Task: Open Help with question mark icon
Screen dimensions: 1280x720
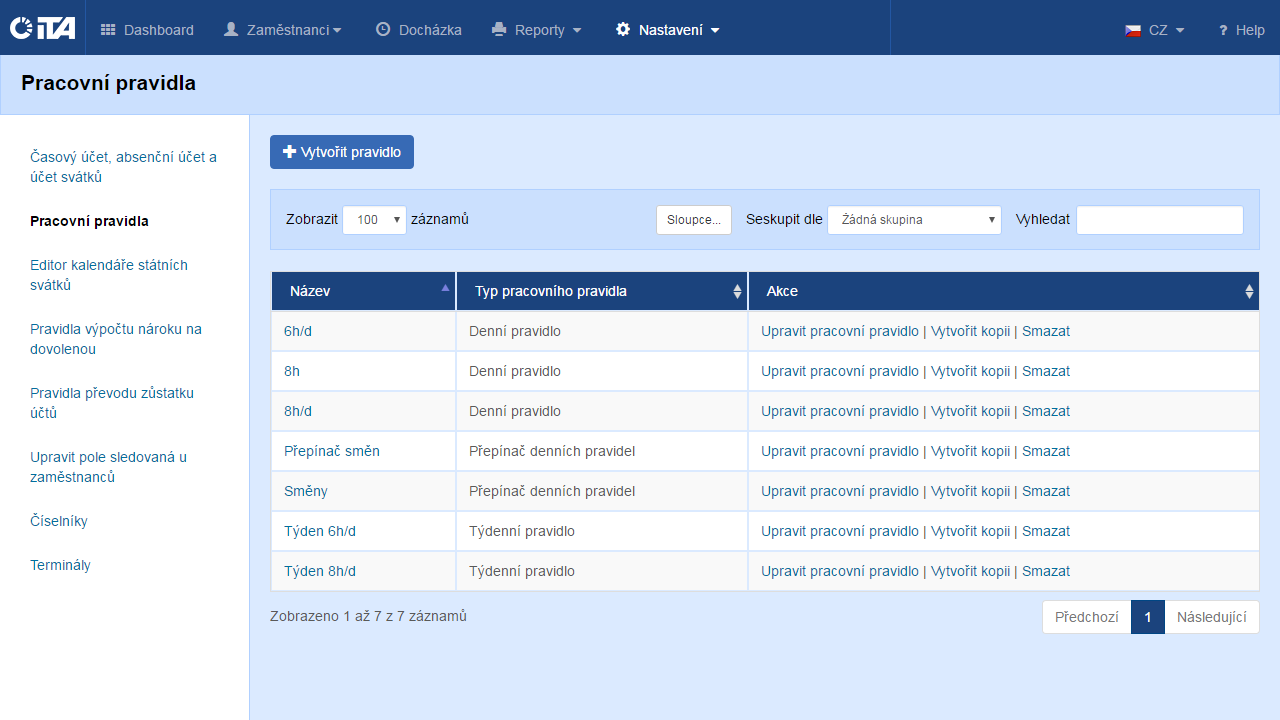Action: (x=1241, y=30)
